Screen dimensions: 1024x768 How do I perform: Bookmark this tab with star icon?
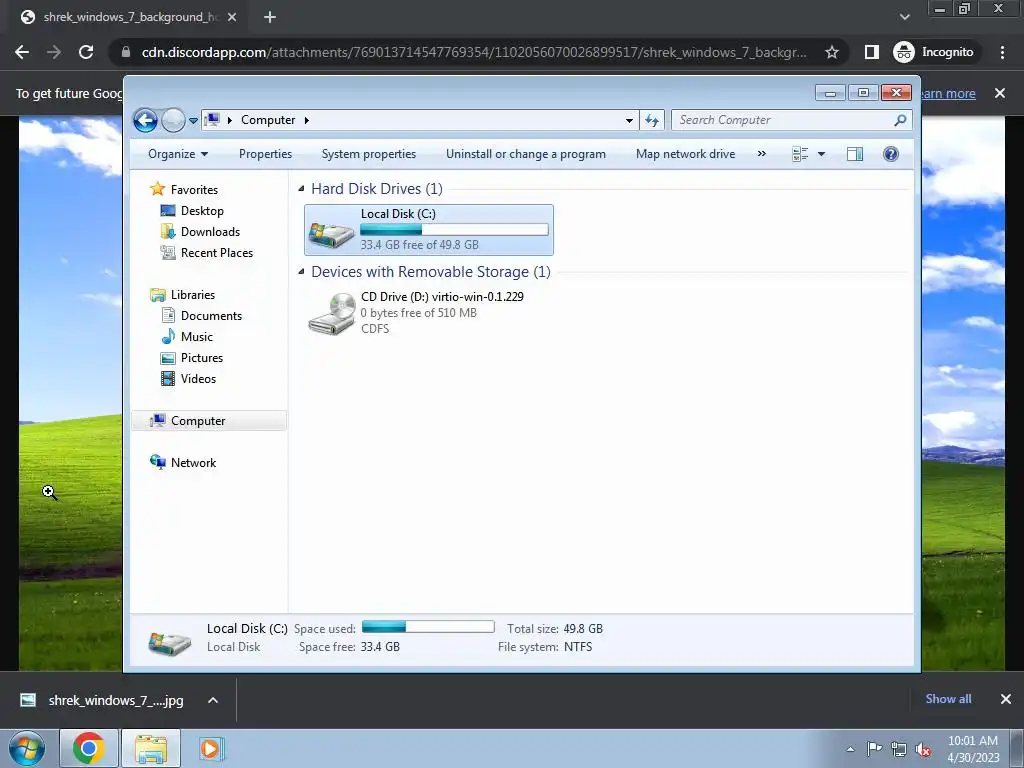point(831,52)
